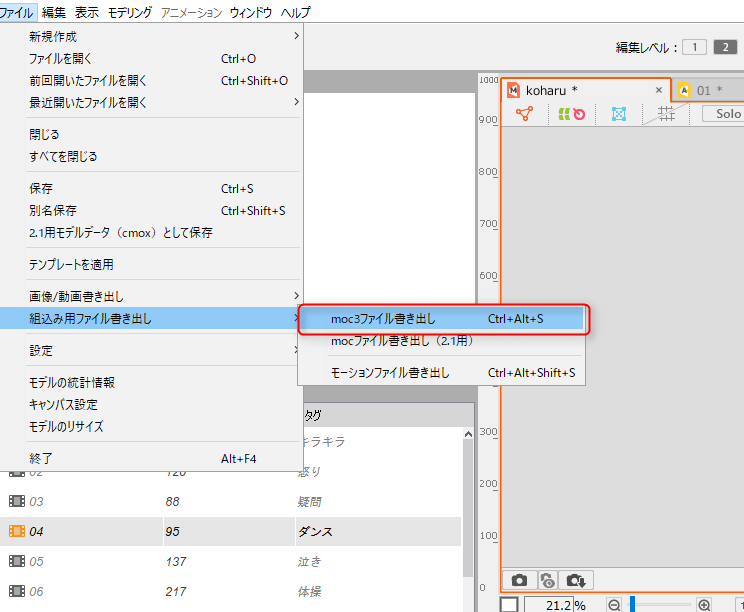744x612 pixels.
Task: Click the green and red deformer icon
Action: [571, 114]
